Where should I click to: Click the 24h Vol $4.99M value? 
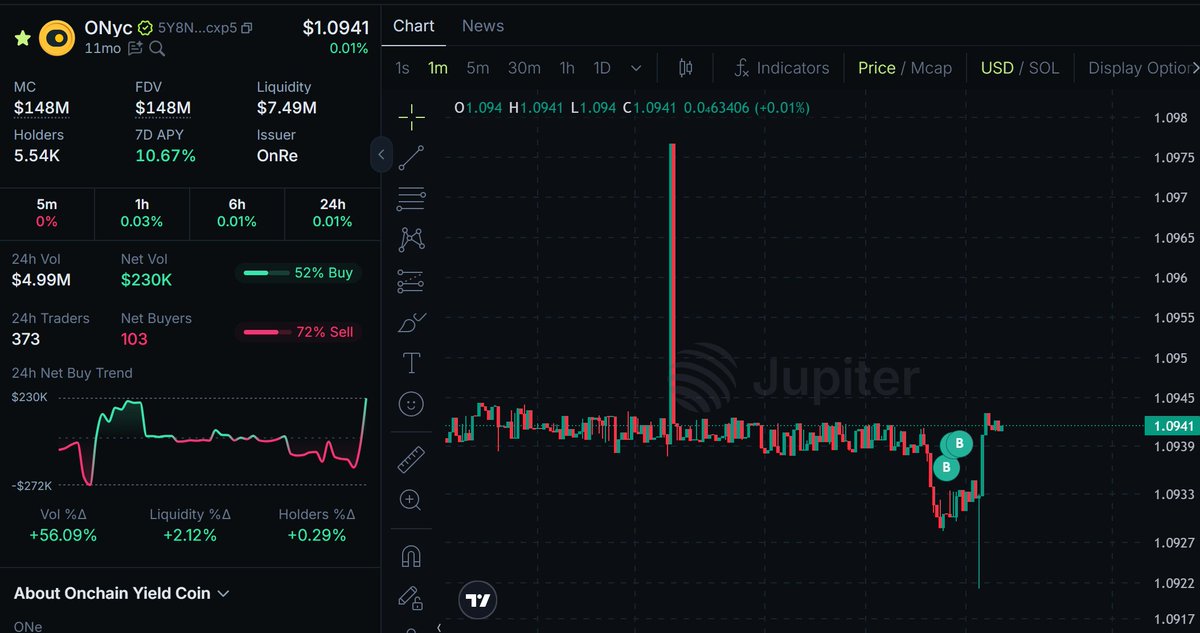coord(41,280)
